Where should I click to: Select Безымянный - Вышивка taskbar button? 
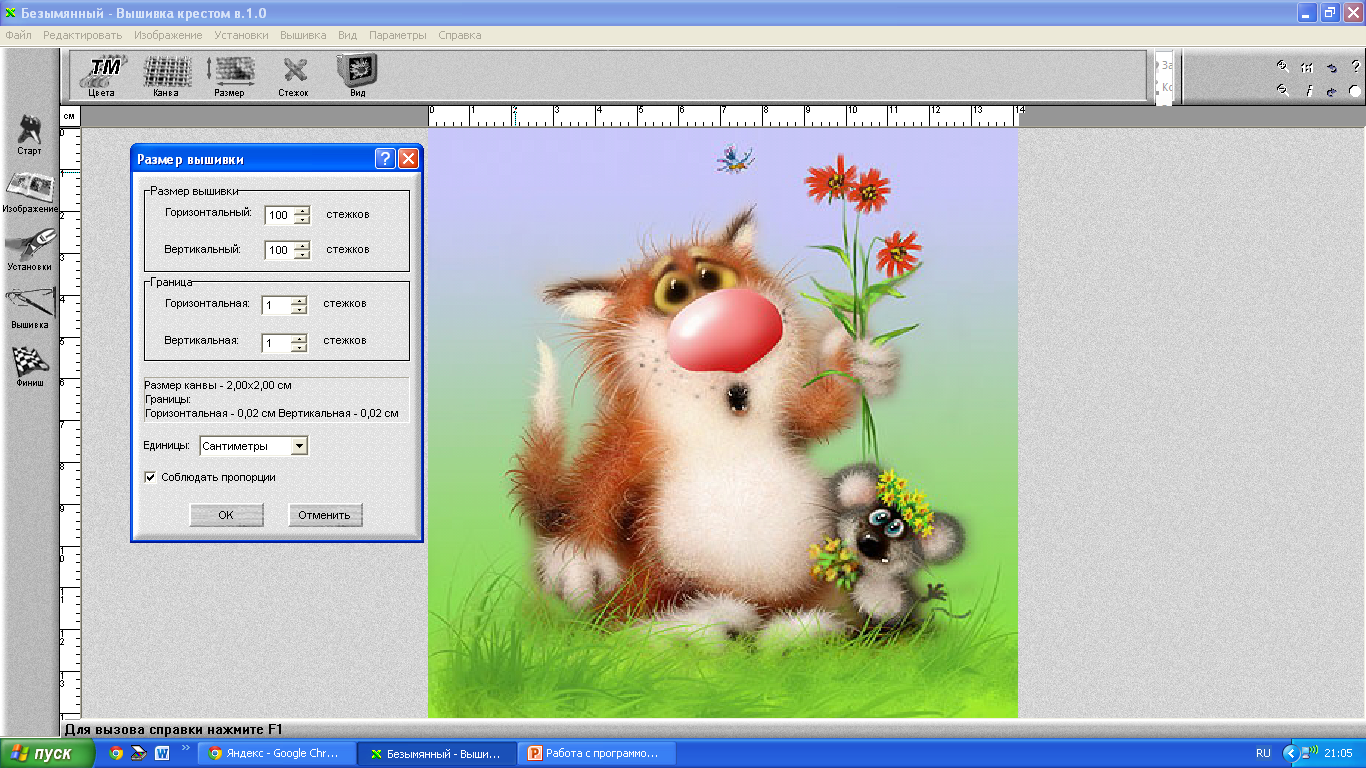click(437, 753)
